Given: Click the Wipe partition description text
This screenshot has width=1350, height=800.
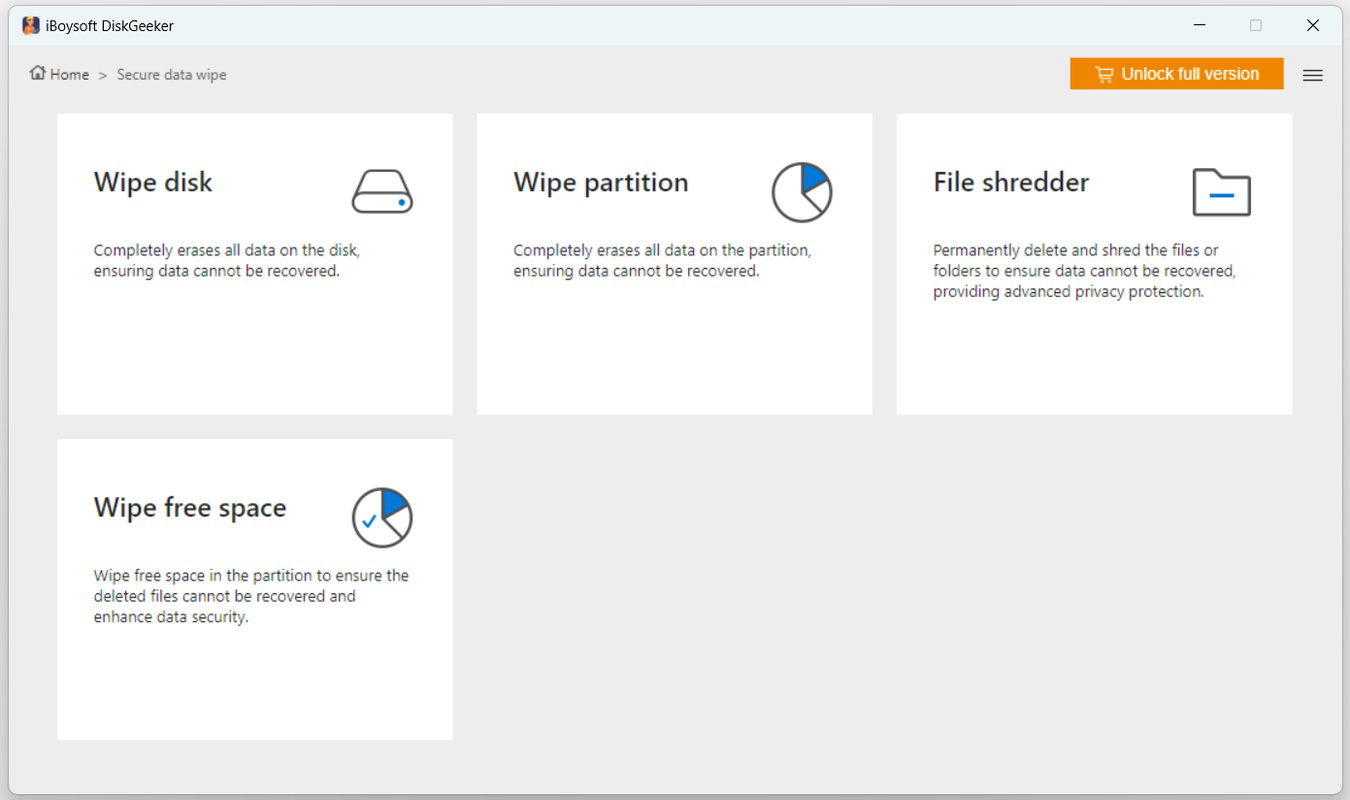Looking at the screenshot, I should (662, 260).
